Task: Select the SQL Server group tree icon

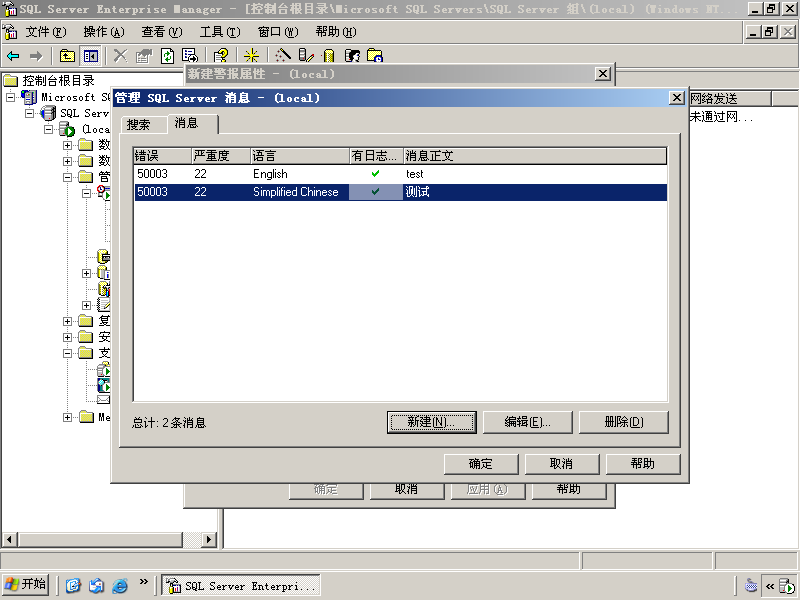Action: (48, 113)
